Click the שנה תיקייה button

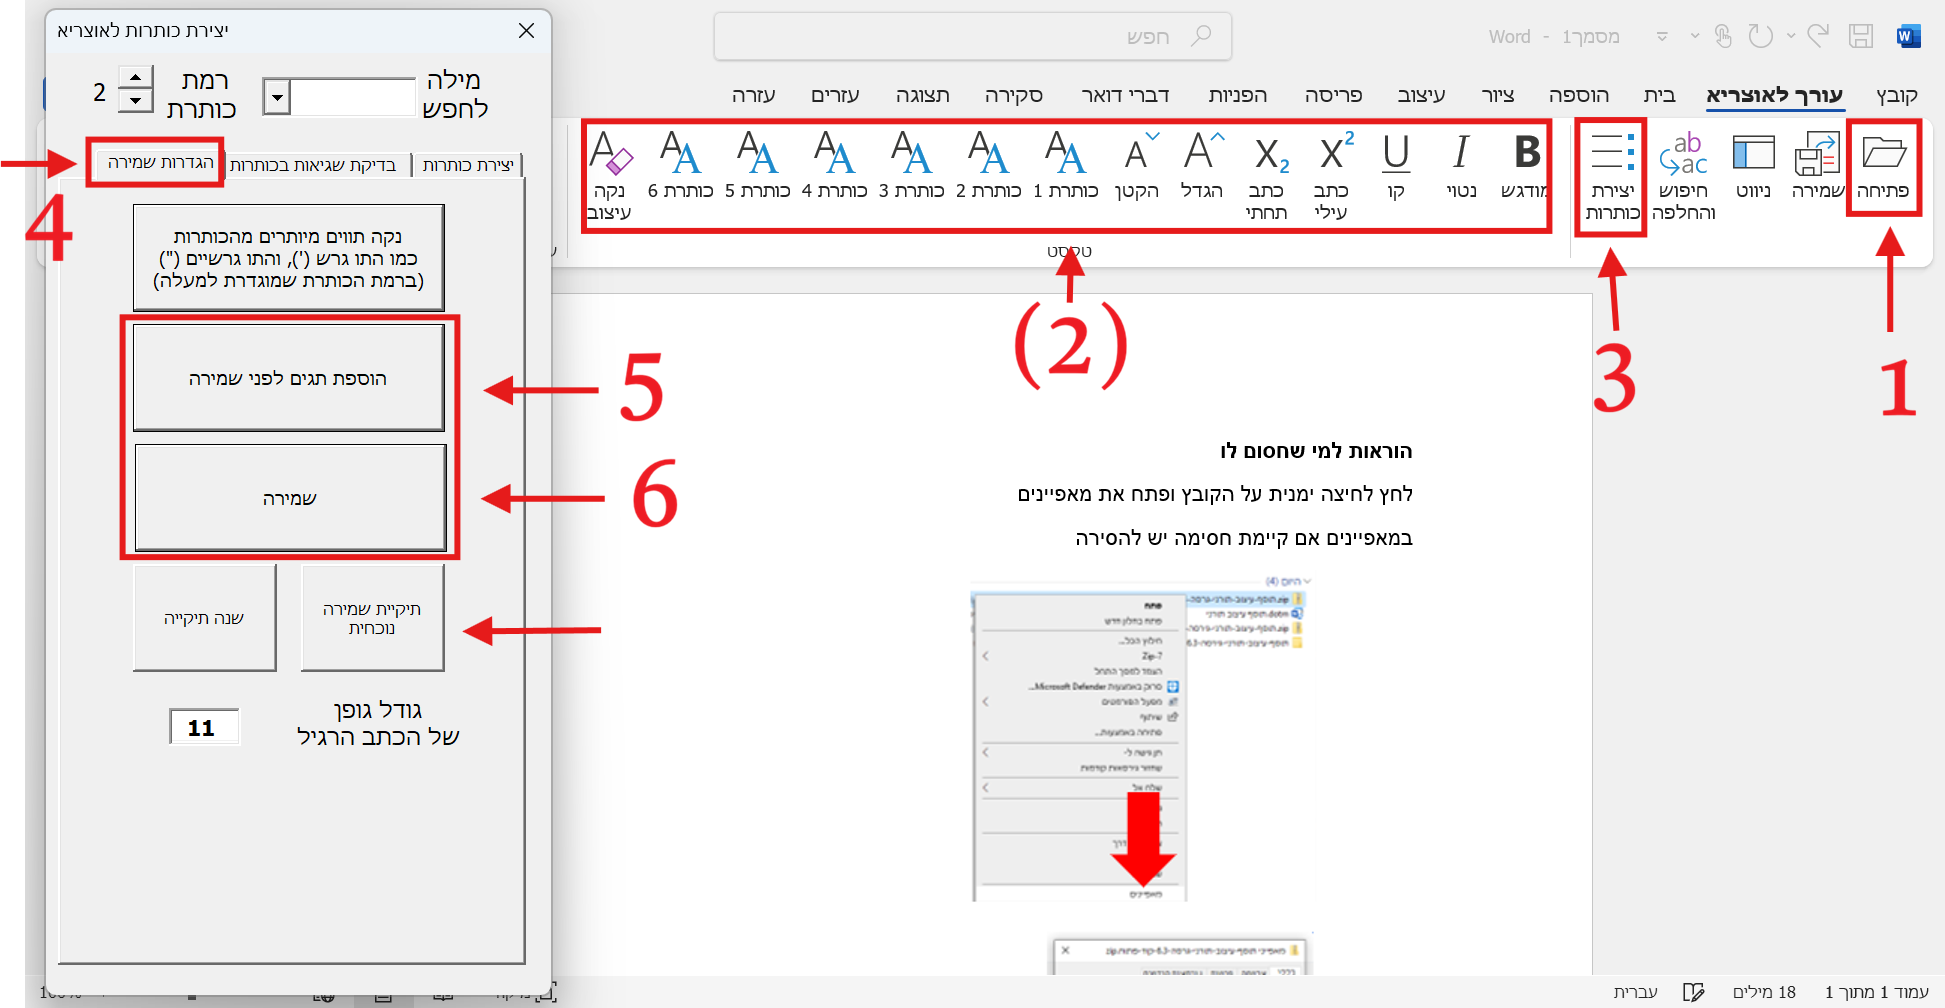(x=204, y=618)
